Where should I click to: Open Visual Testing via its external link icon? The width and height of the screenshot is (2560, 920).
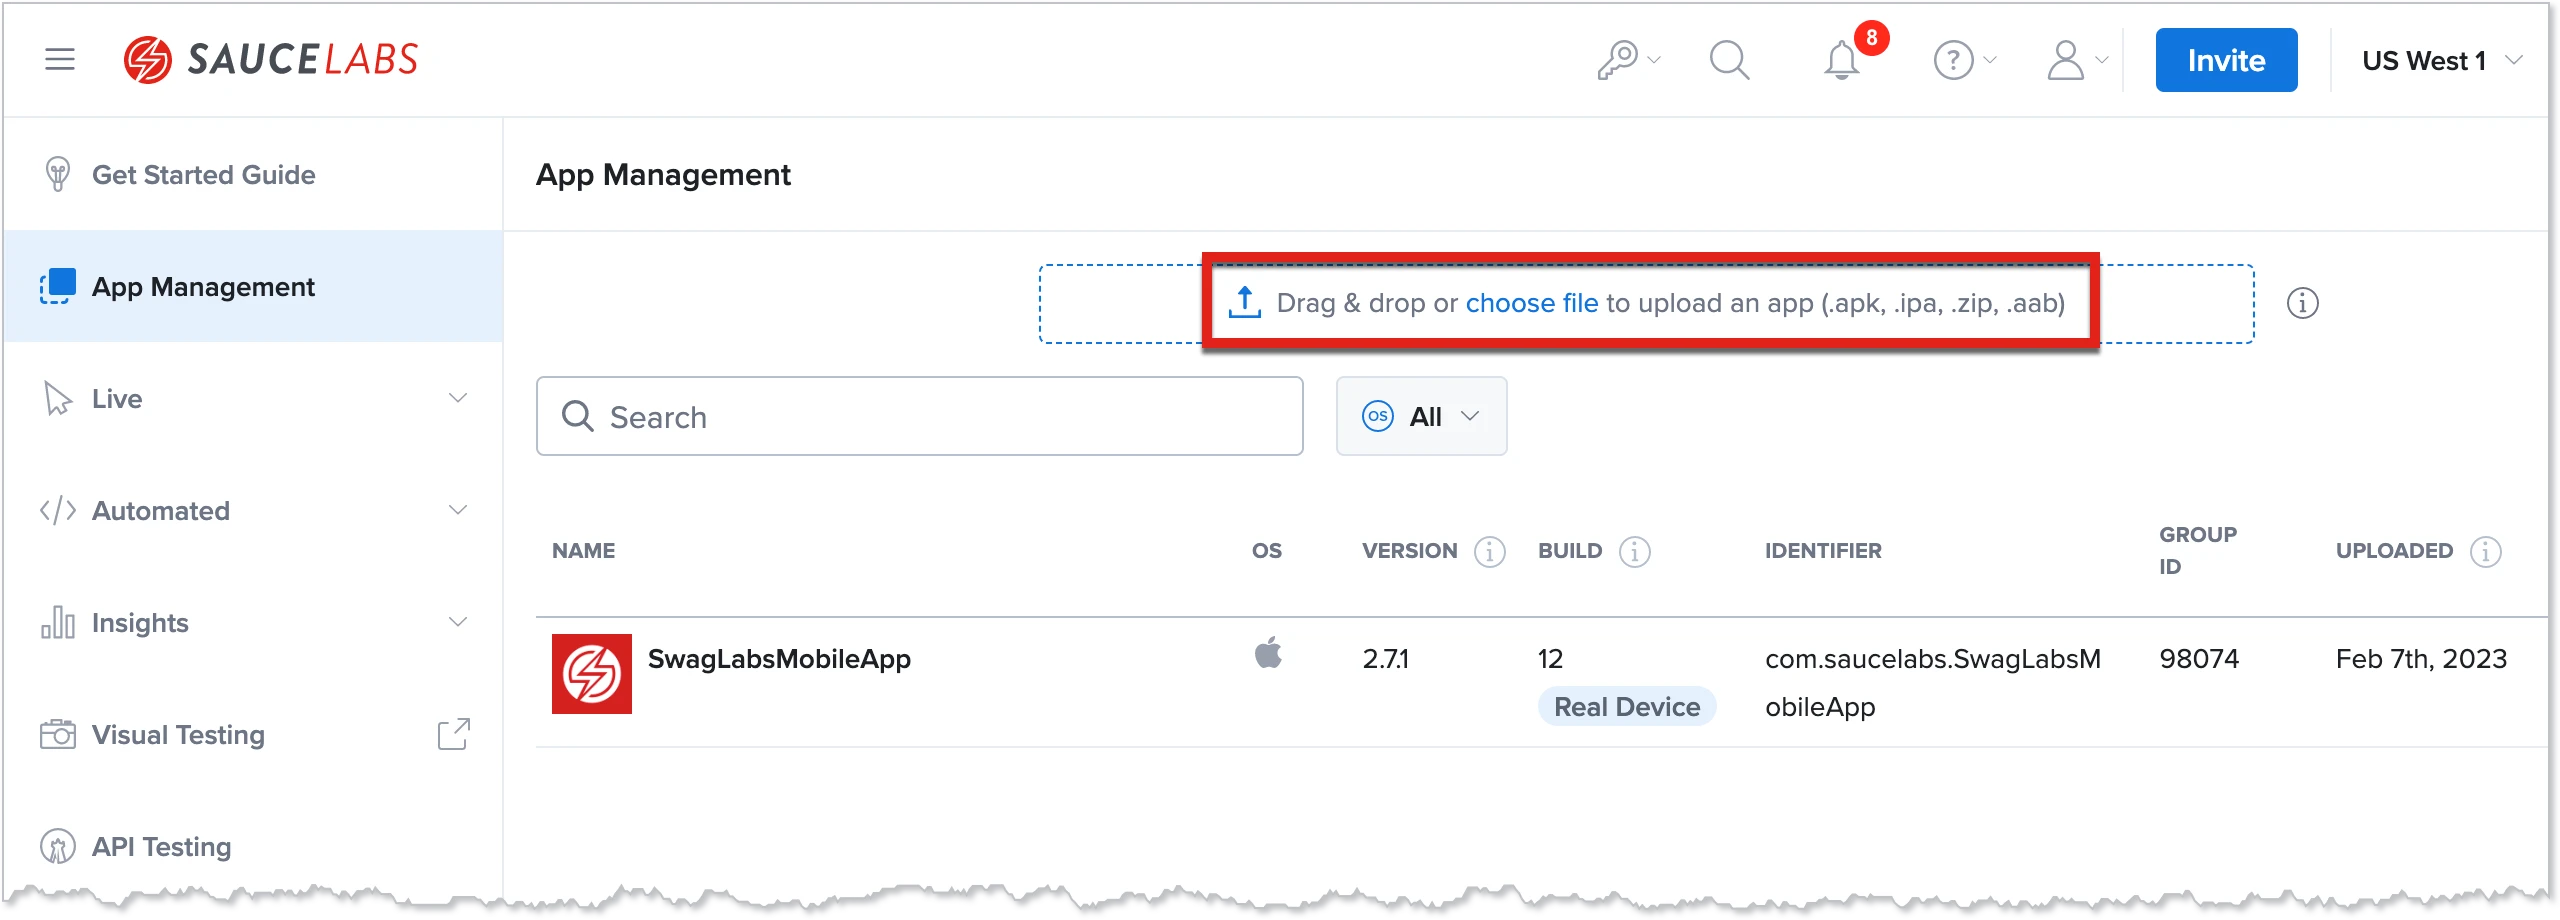(456, 733)
